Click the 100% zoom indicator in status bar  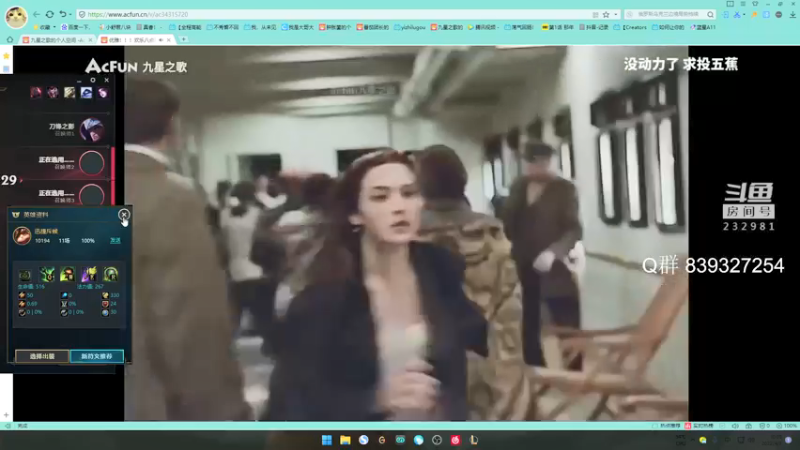[x=787, y=426]
